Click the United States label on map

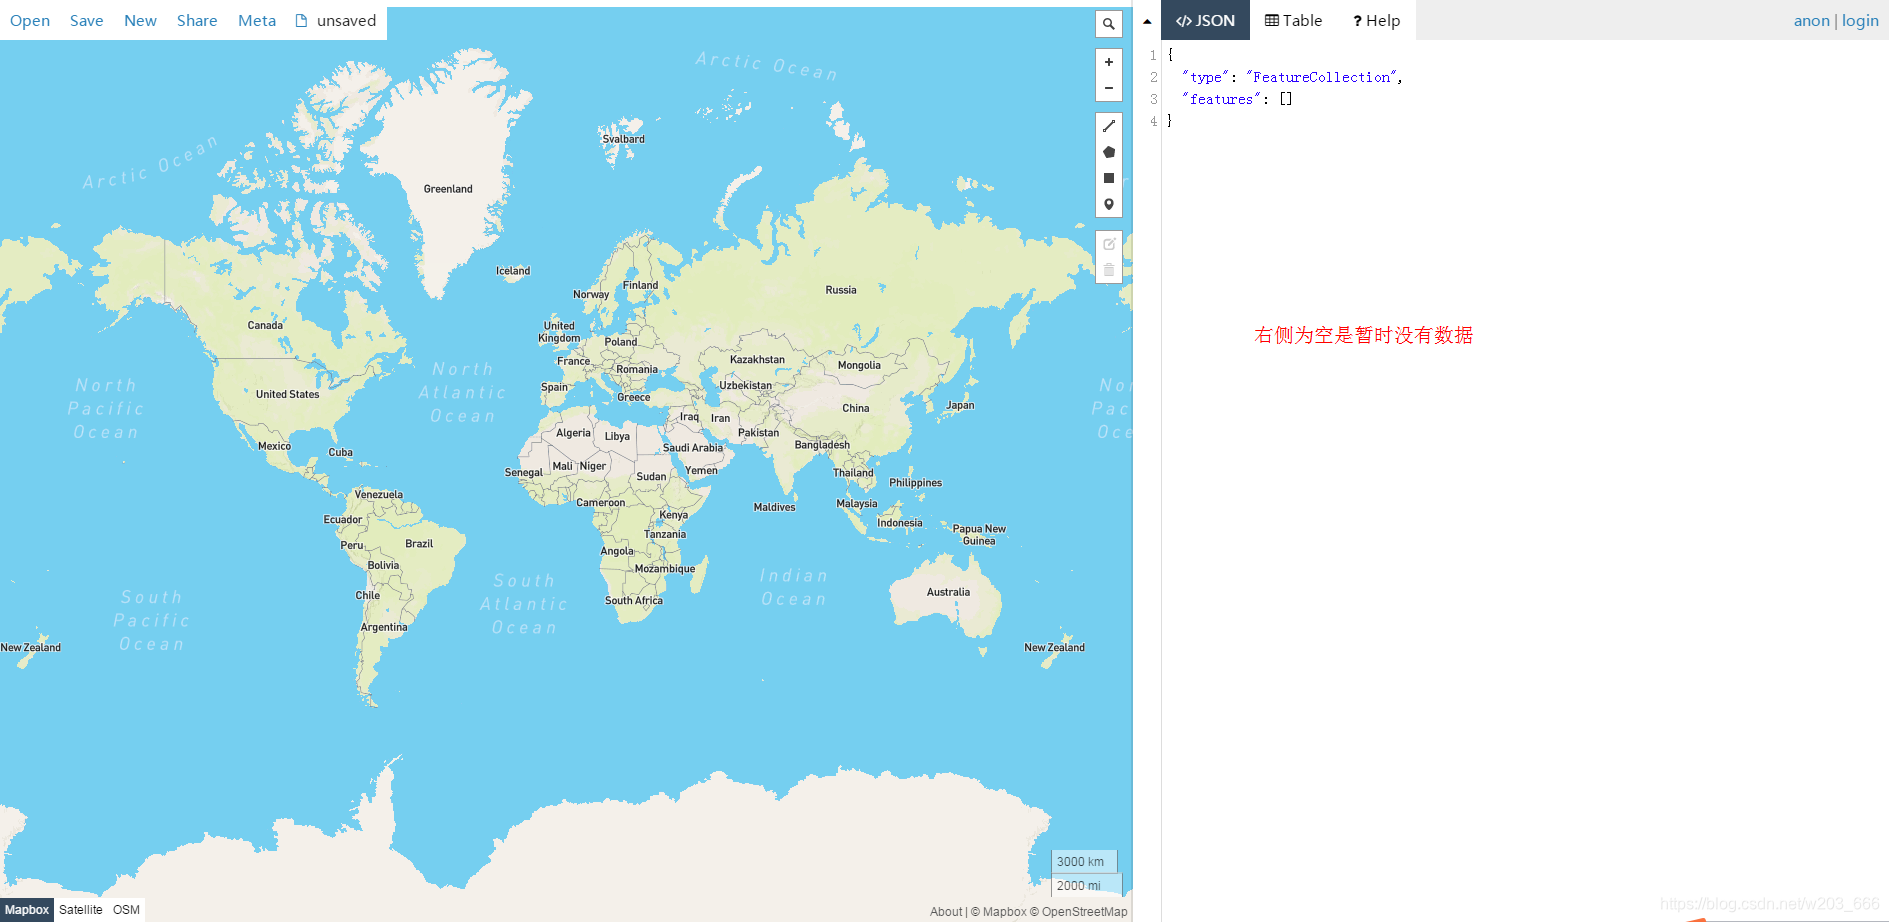(287, 394)
